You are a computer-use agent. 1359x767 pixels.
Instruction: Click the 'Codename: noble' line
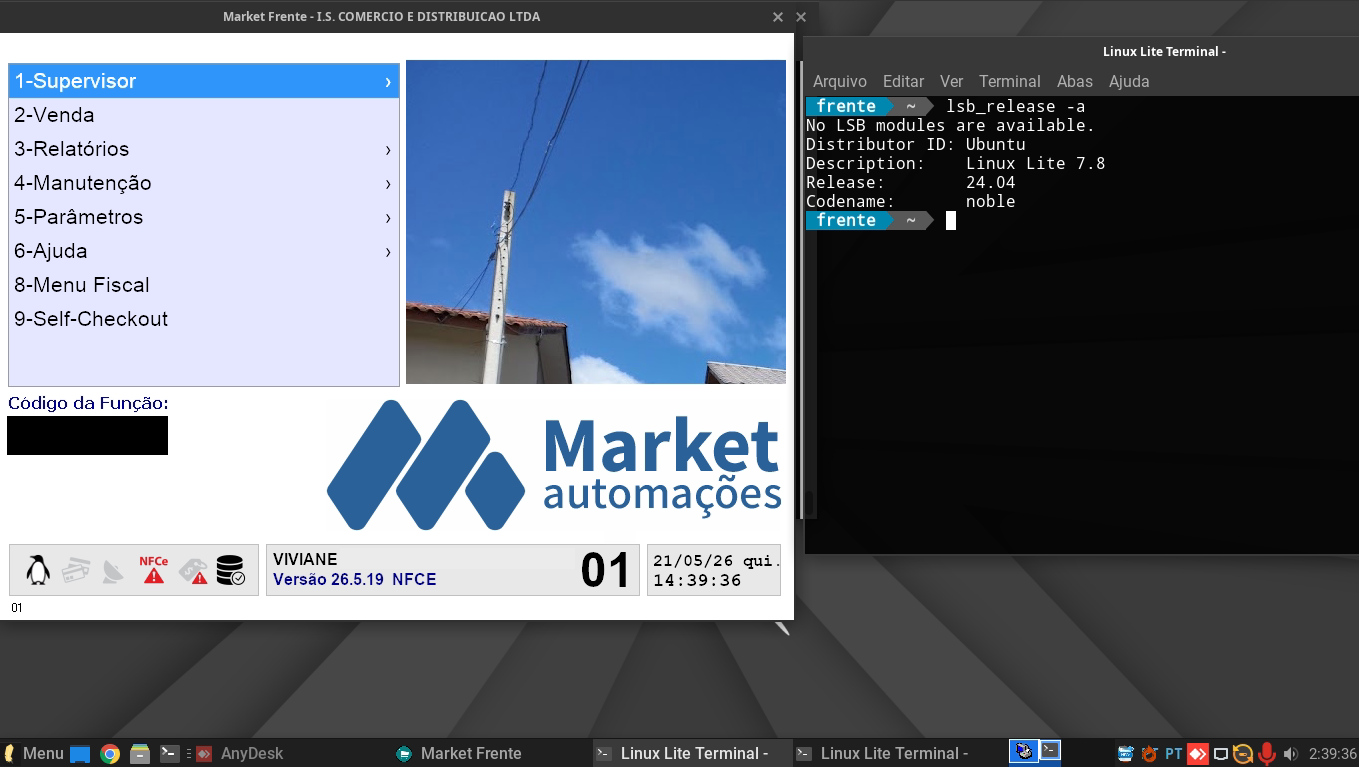point(911,201)
